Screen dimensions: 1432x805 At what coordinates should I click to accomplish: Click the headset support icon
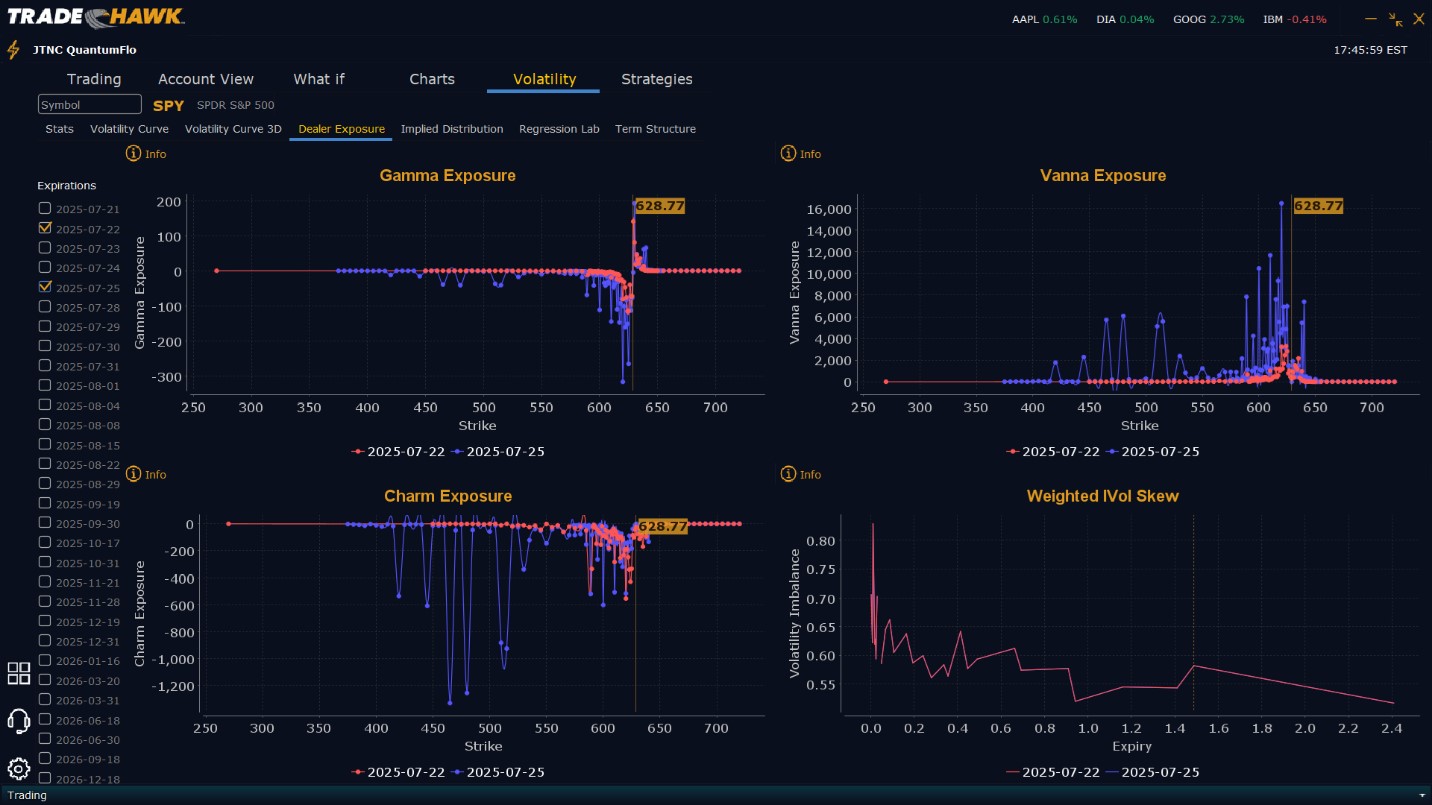point(18,721)
